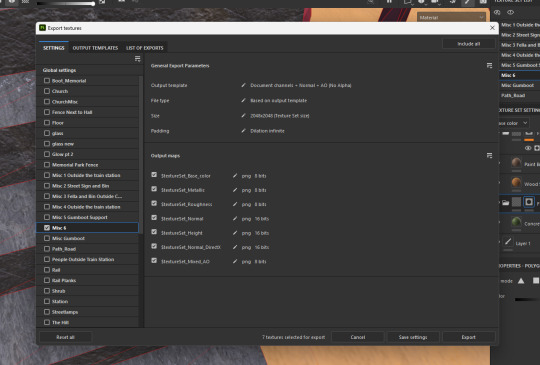Screen dimensions: 540x365
Task: Click the Reset all button
Action: click(x=65, y=337)
